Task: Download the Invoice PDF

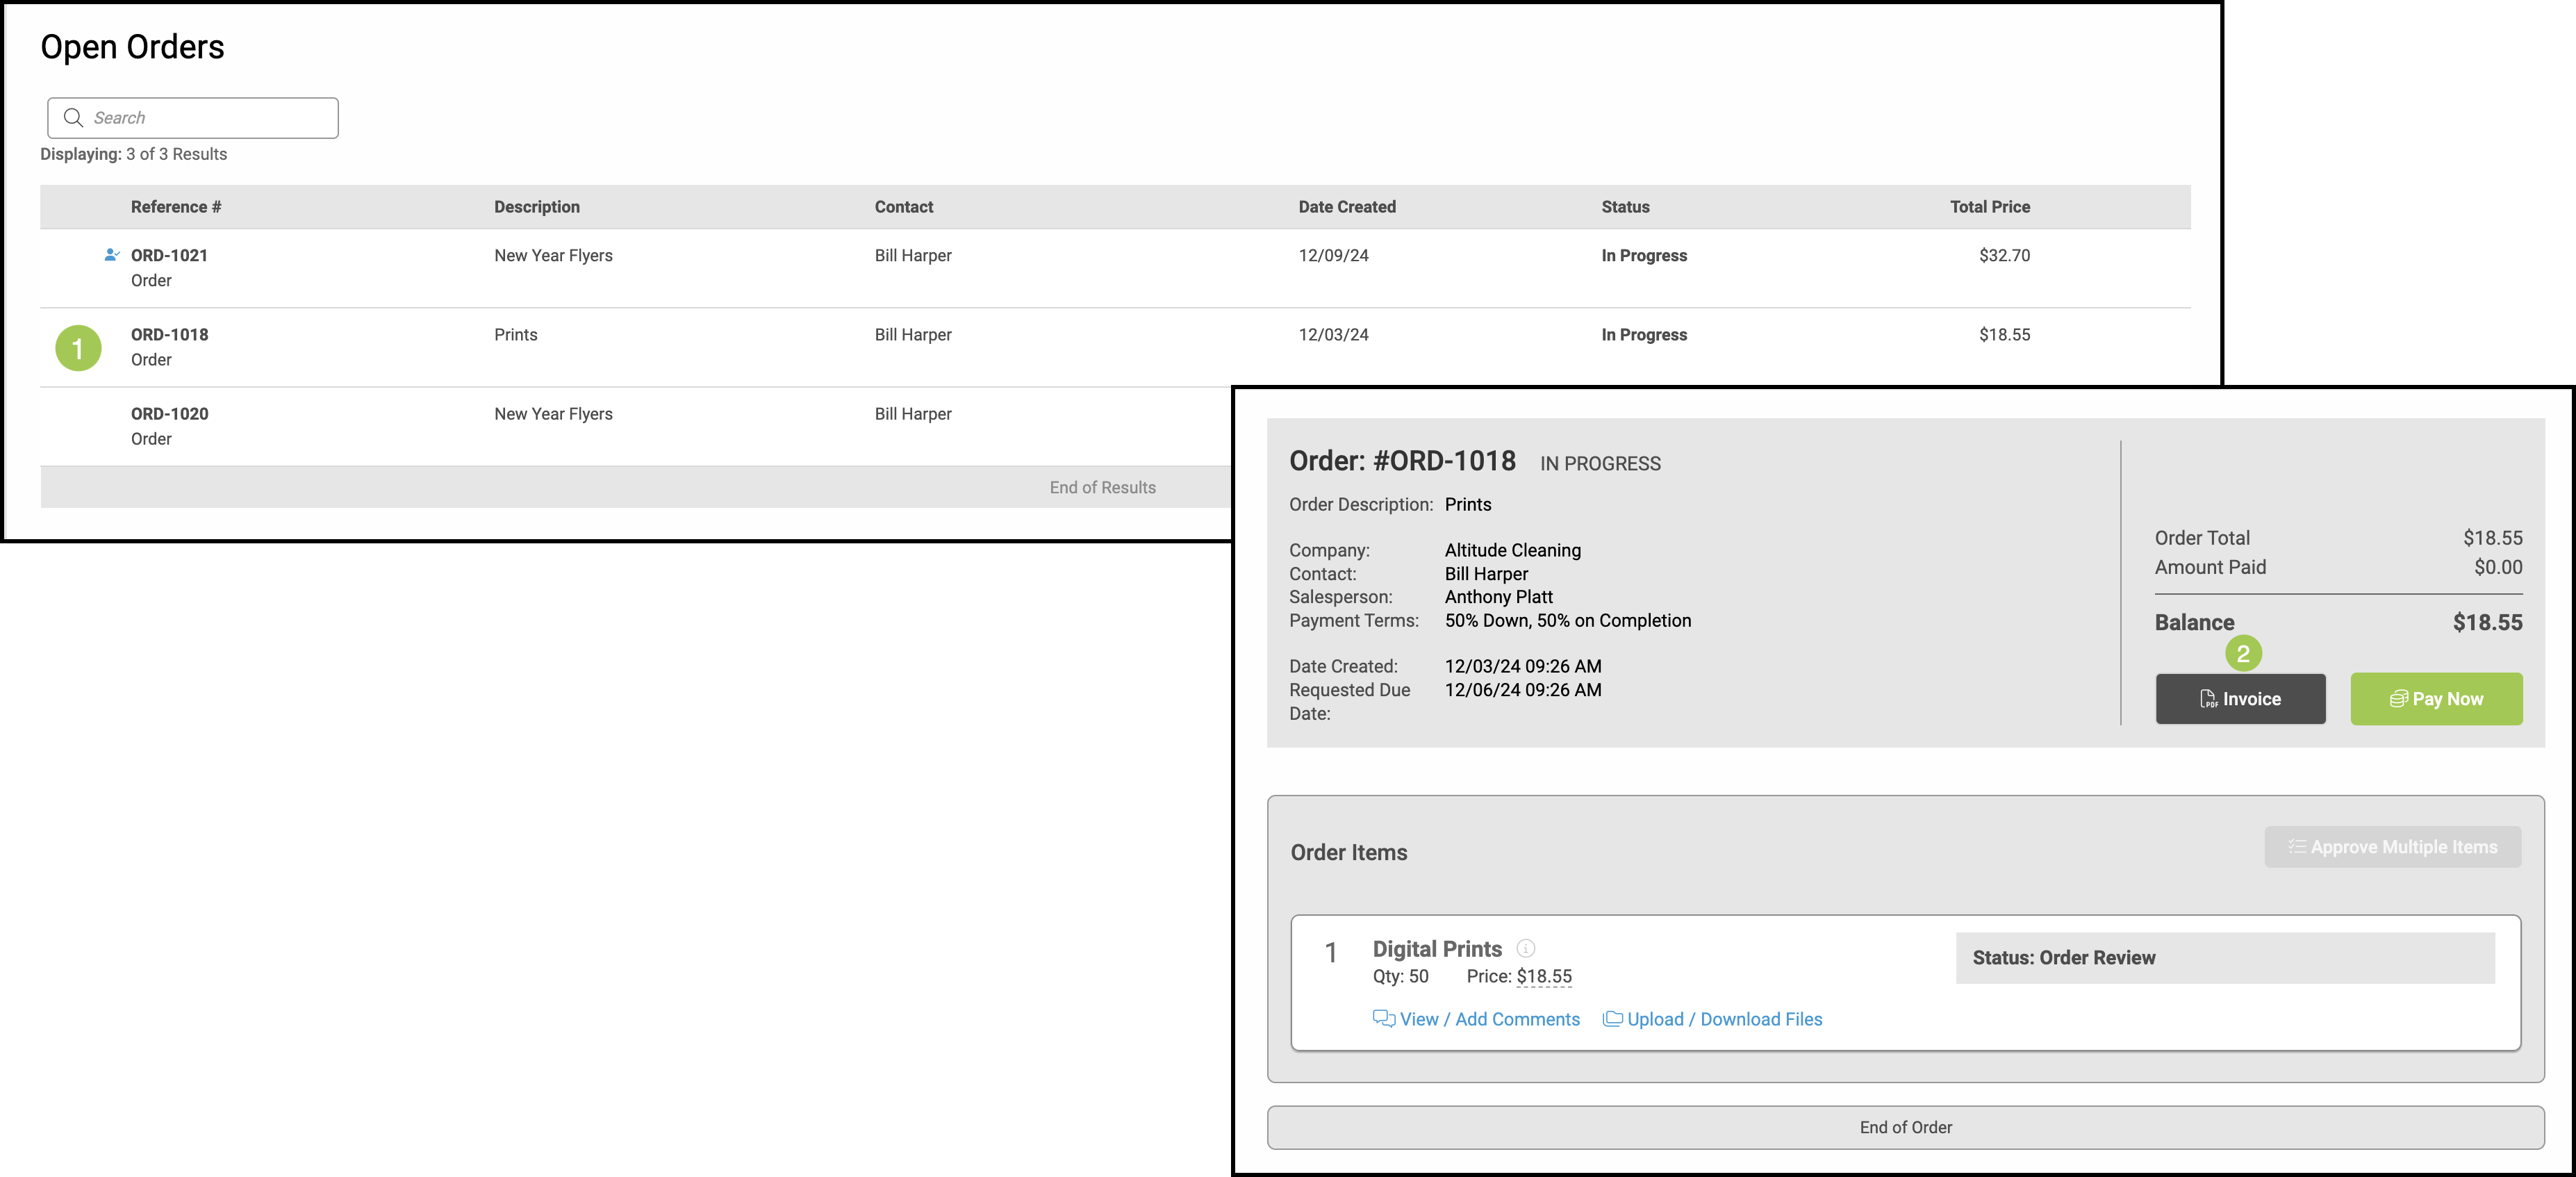Action: [x=2240, y=699]
